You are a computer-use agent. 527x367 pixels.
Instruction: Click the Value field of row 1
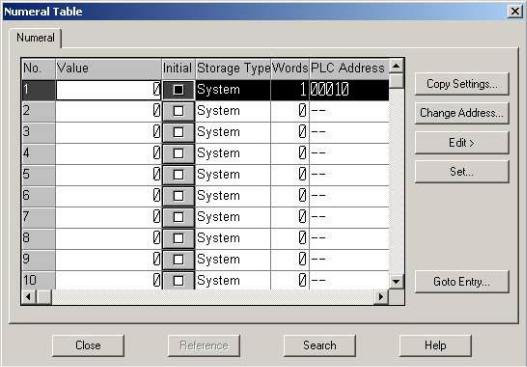109,90
